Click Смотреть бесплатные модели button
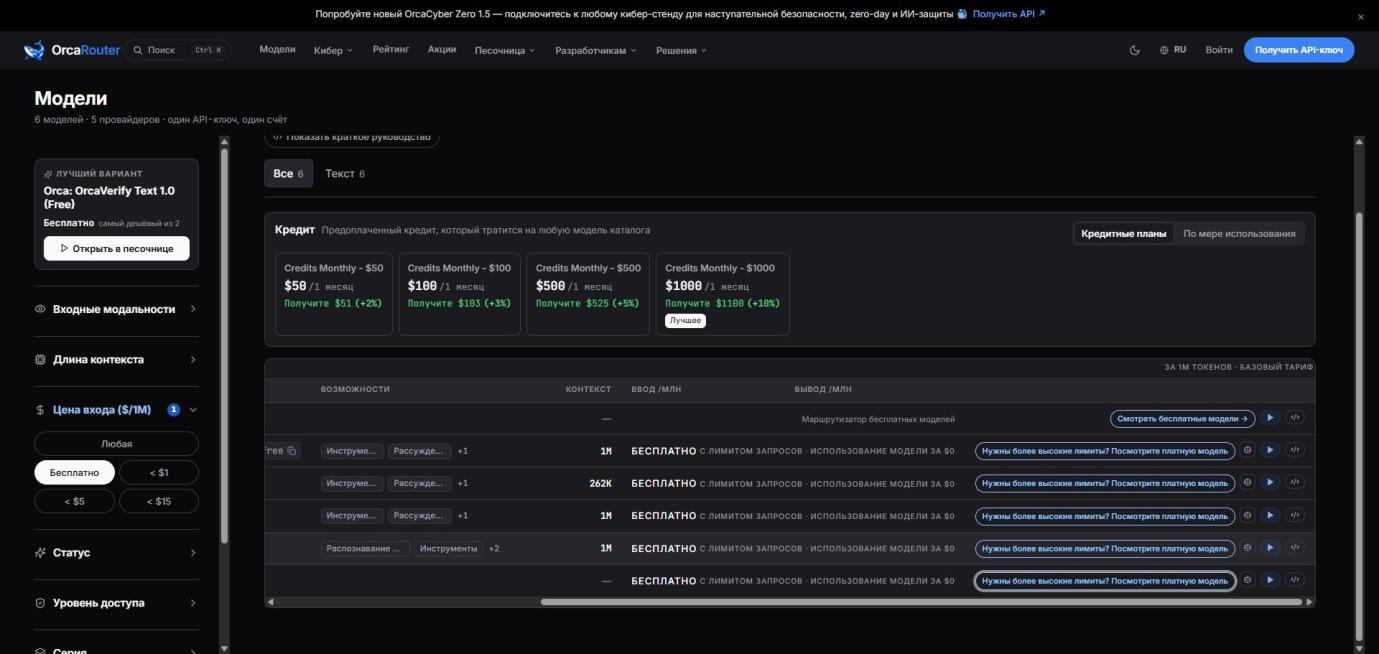 1182,419
